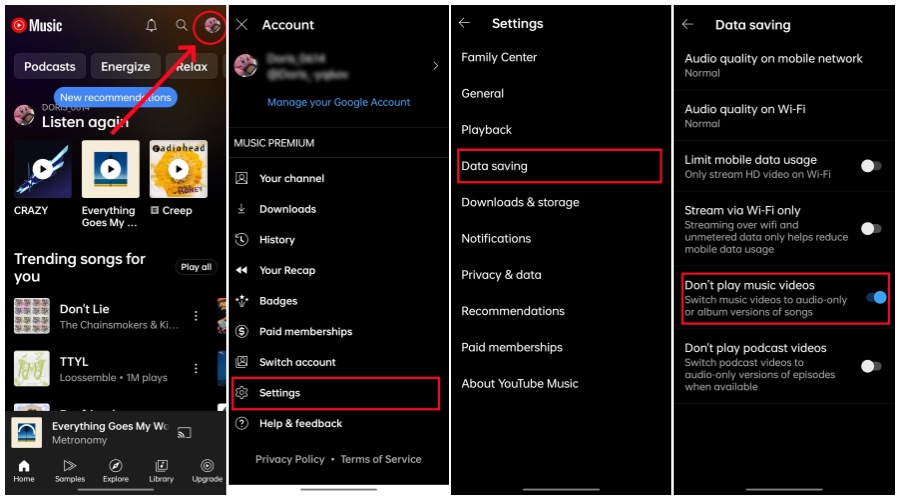Go to Home tab

24,471
